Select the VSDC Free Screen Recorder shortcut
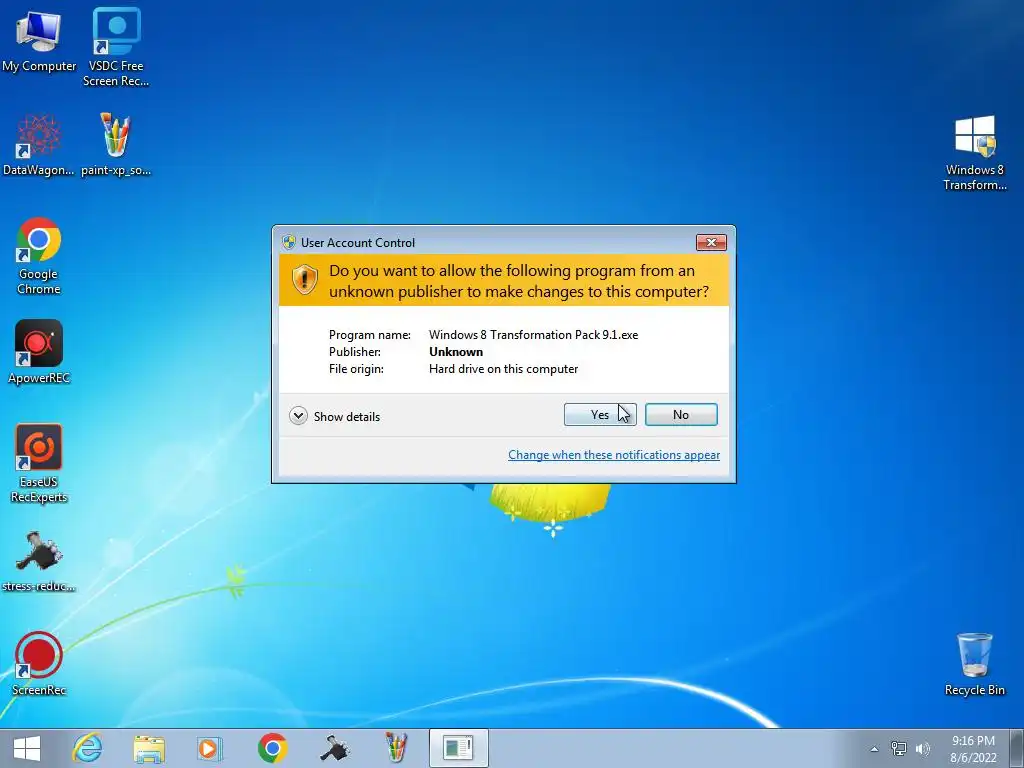1024x768 pixels. click(116, 47)
